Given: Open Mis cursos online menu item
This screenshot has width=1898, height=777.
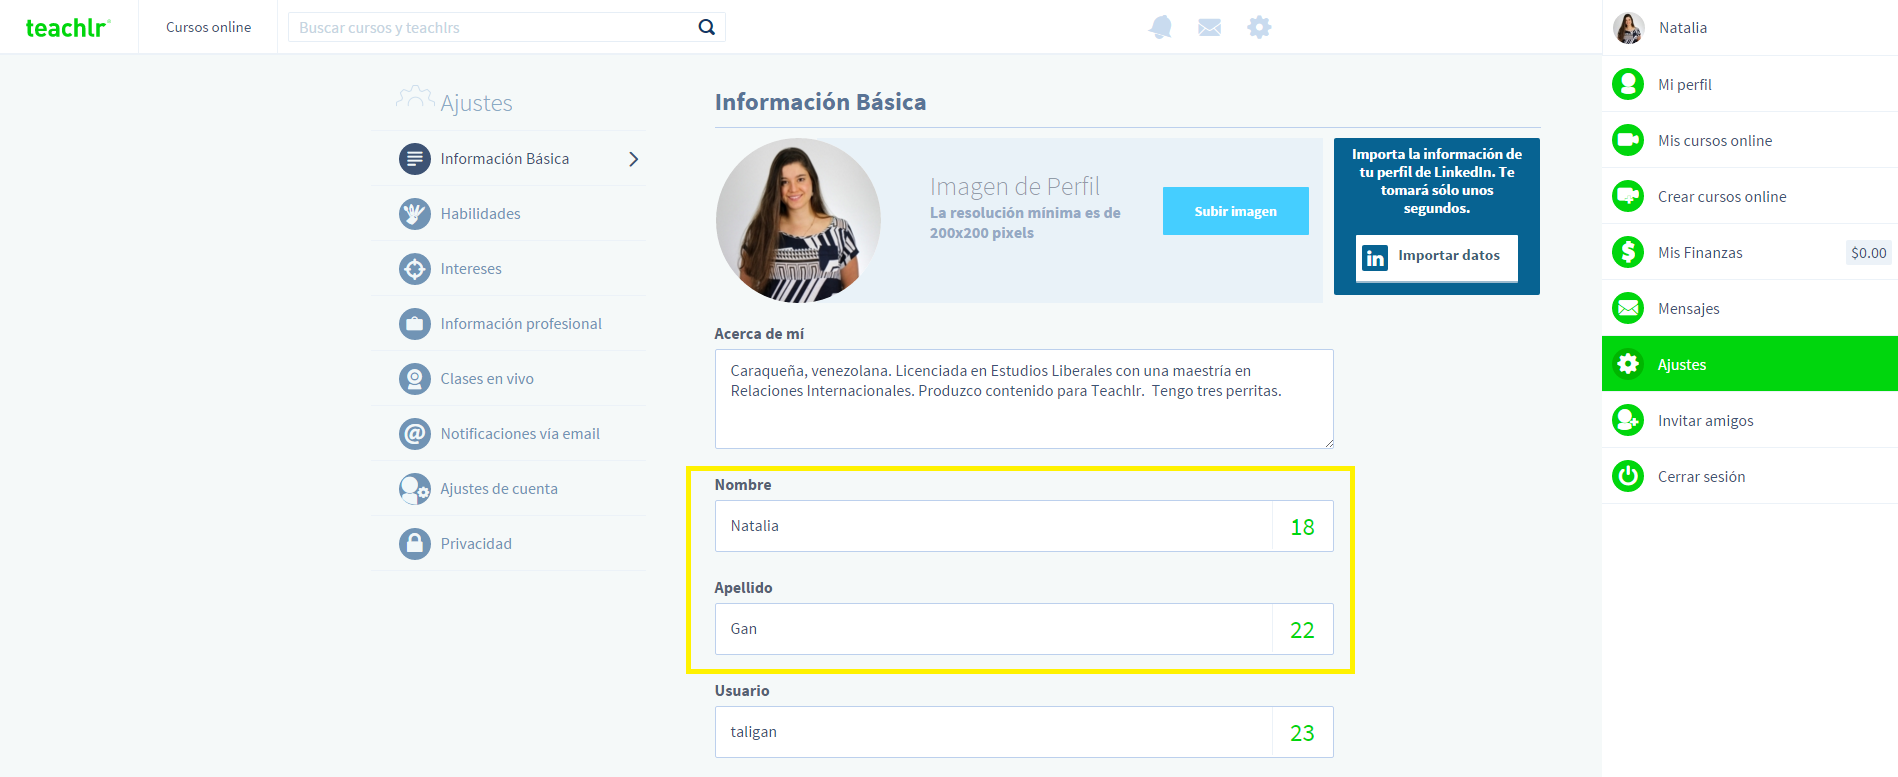Looking at the screenshot, I should (1750, 140).
